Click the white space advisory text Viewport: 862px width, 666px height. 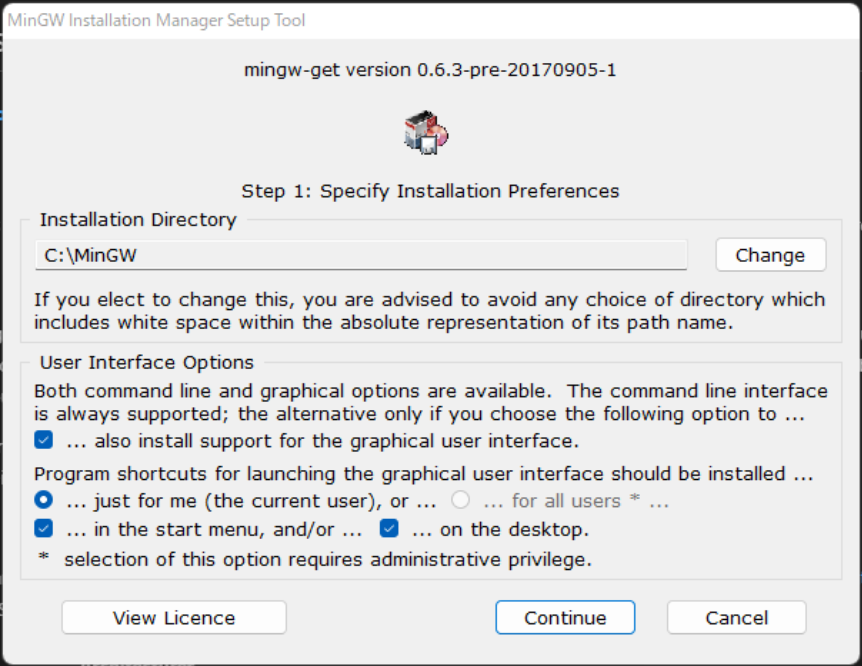click(430, 310)
